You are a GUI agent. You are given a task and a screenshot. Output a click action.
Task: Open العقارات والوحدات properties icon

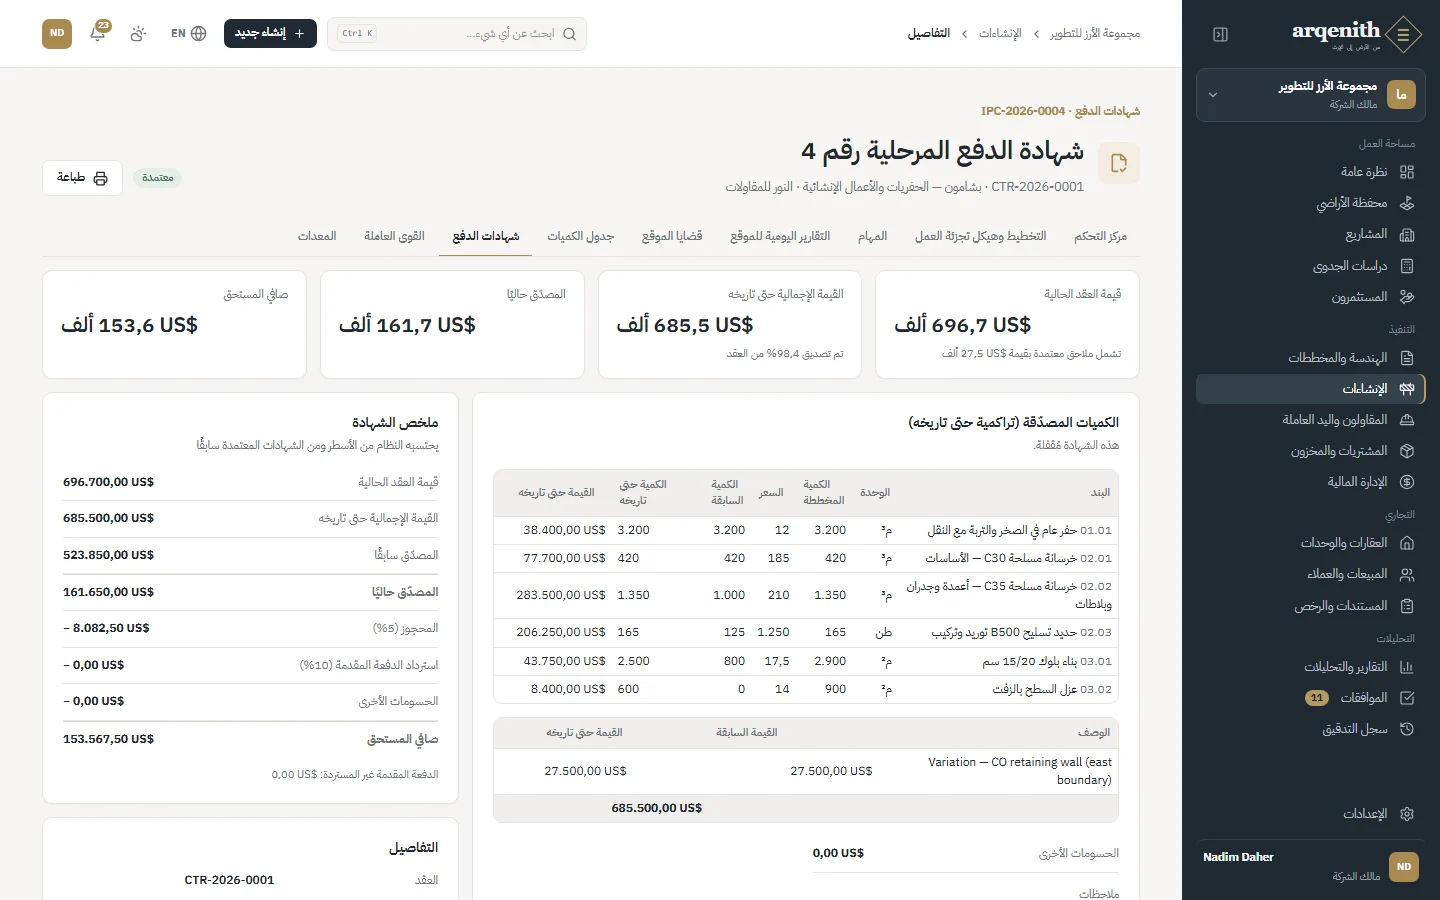[1407, 543]
